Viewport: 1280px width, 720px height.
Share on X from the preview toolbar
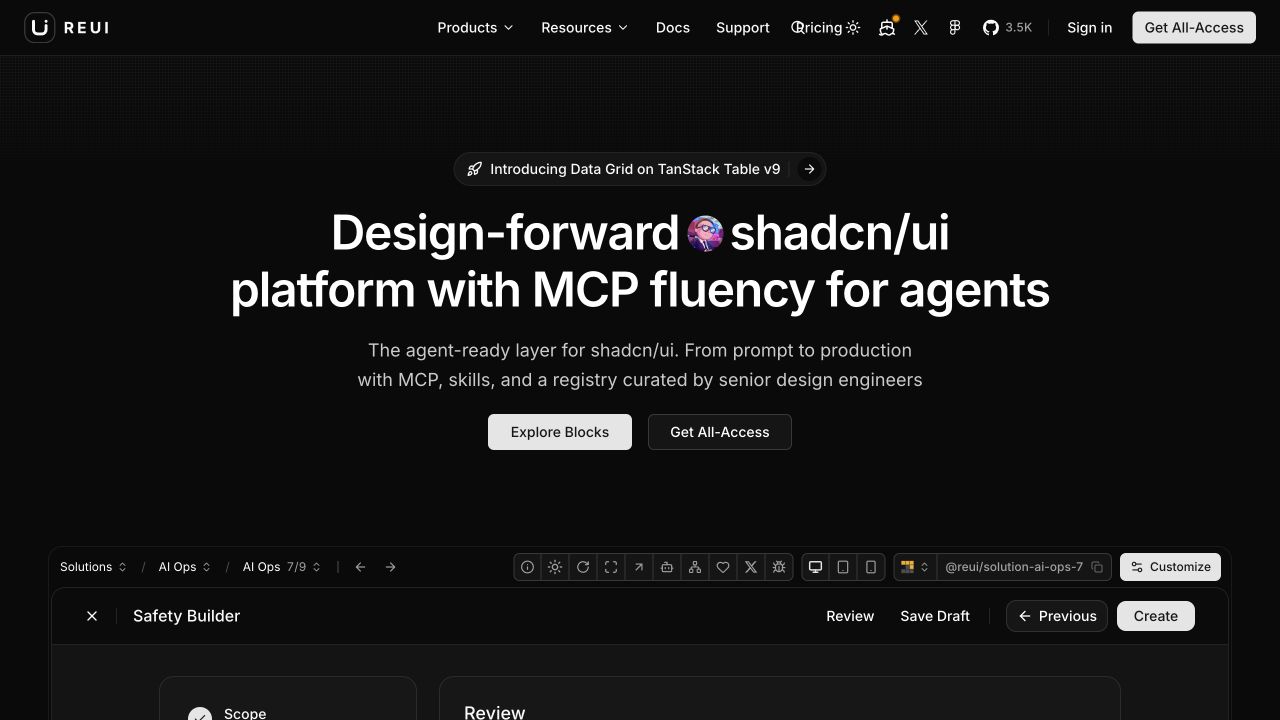point(751,567)
